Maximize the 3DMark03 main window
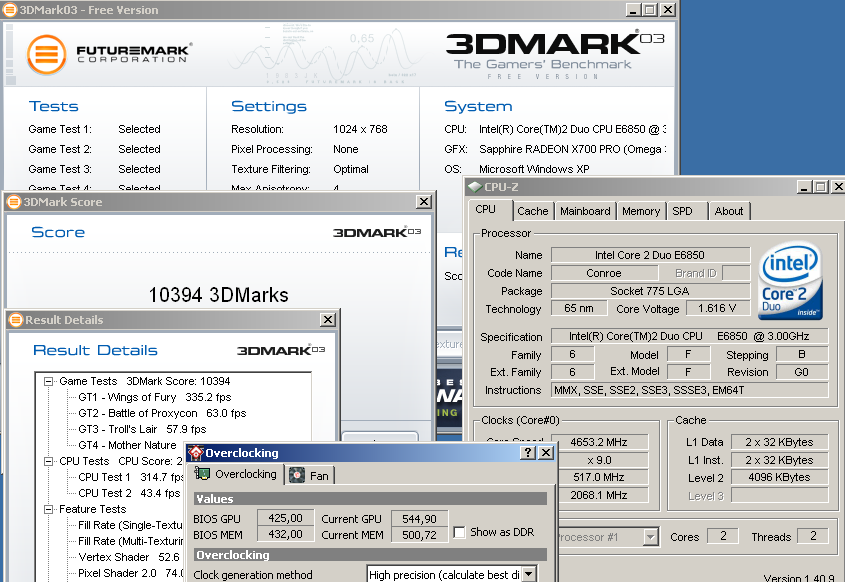845x582 pixels. 650,10
